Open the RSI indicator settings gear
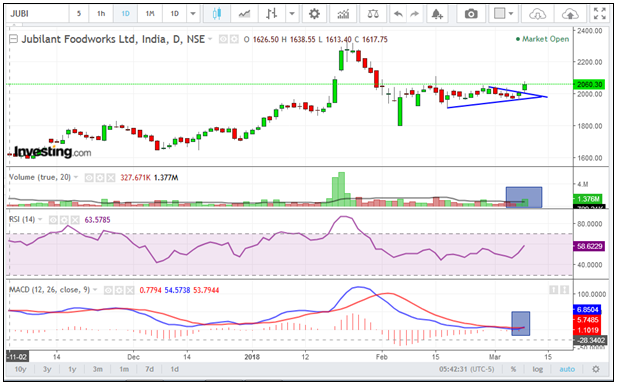618x386 pixels. pos(64,220)
